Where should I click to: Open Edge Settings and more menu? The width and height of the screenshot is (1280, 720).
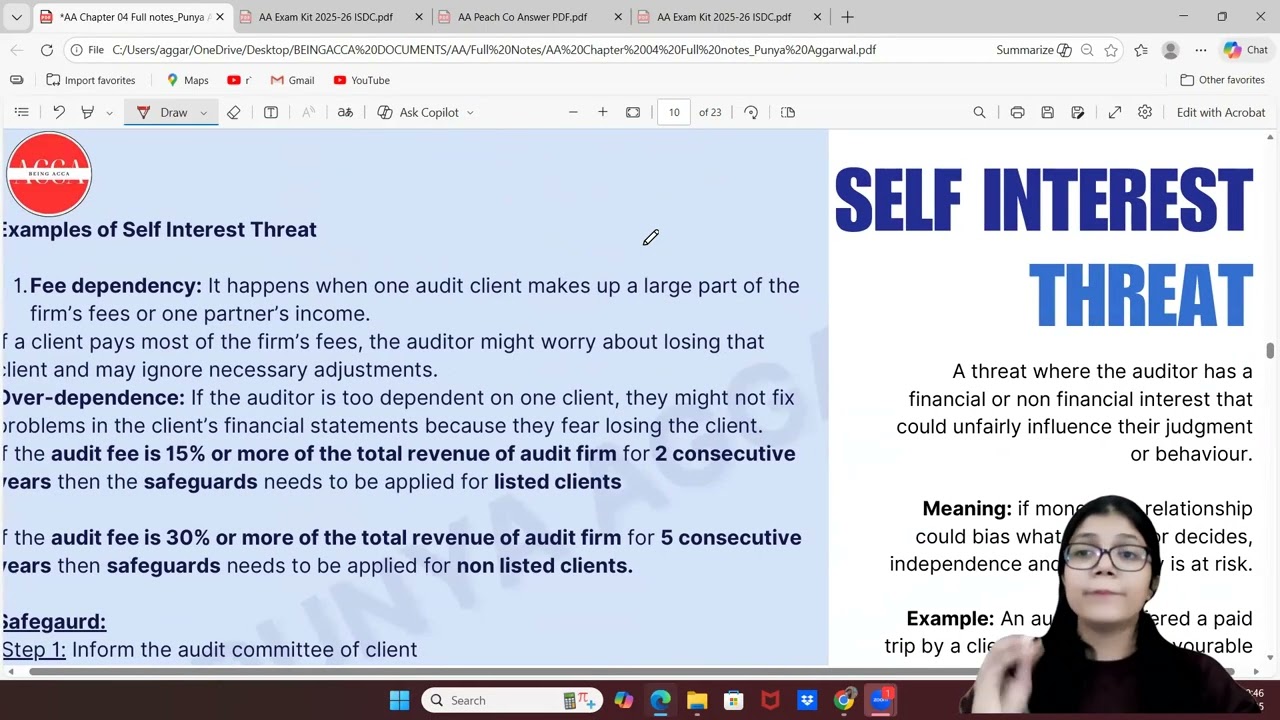click(x=1200, y=50)
